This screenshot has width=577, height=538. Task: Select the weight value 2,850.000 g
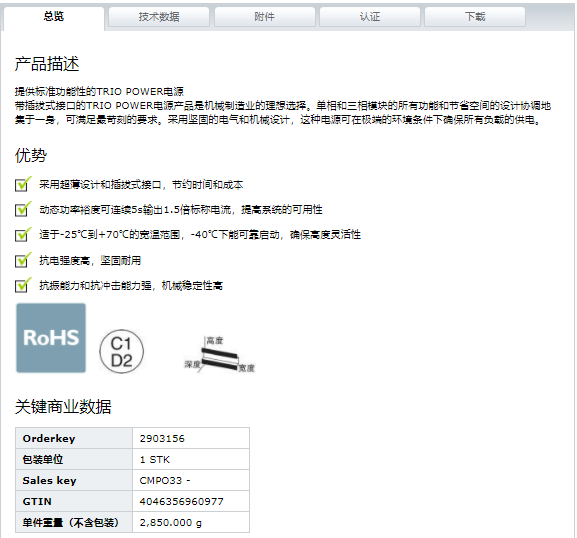[171, 523]
